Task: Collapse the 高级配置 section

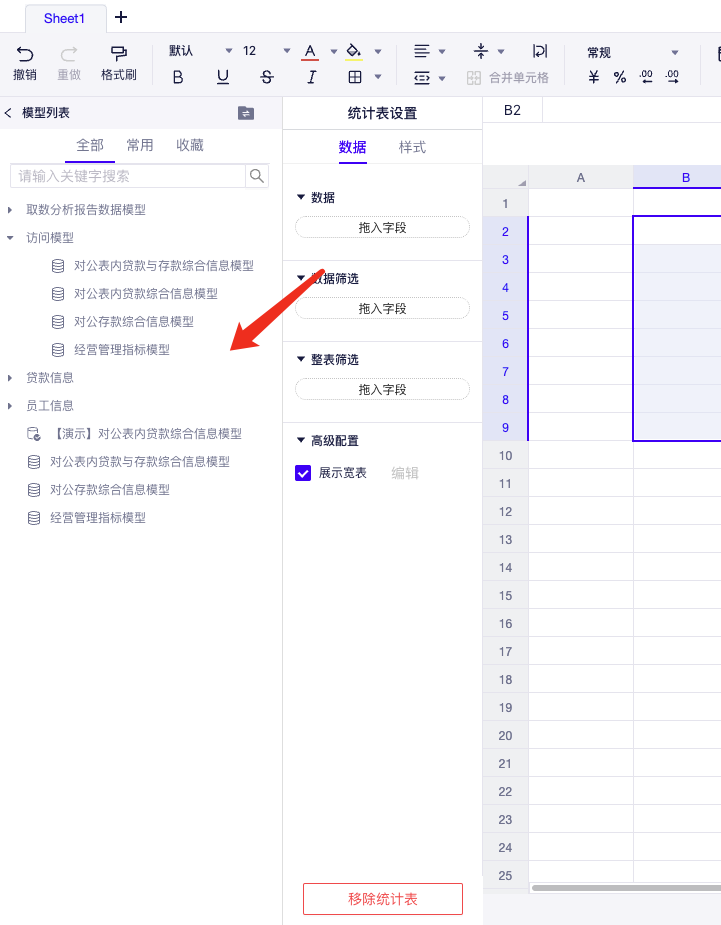Action: 300,440
